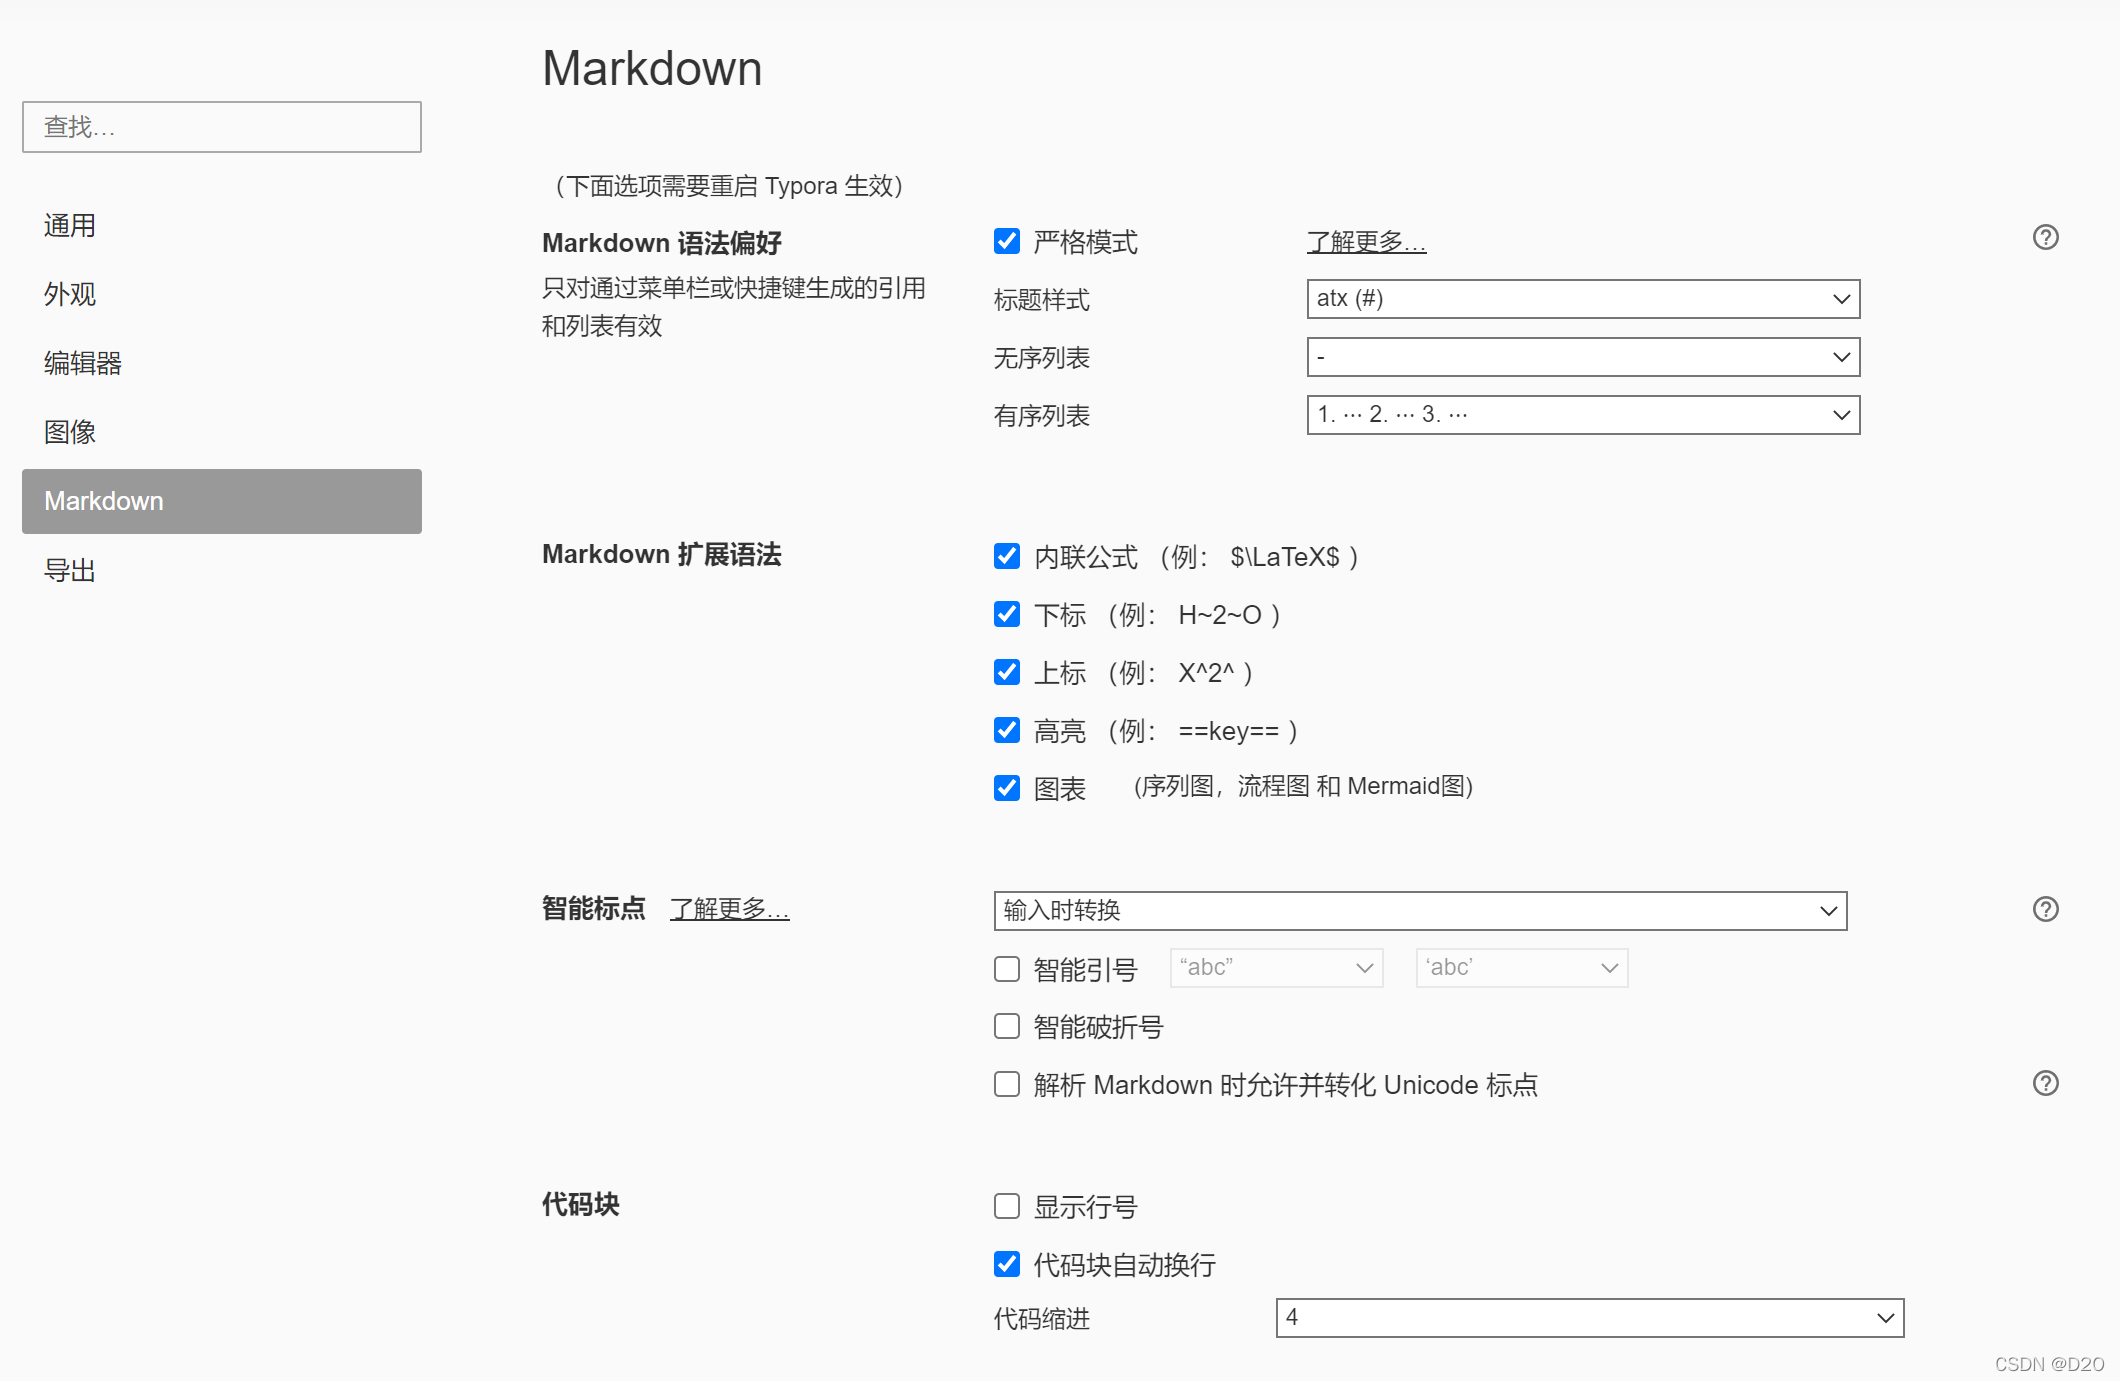
Task: Click the 查找 search input field
Action: click(x=222, y=127)
